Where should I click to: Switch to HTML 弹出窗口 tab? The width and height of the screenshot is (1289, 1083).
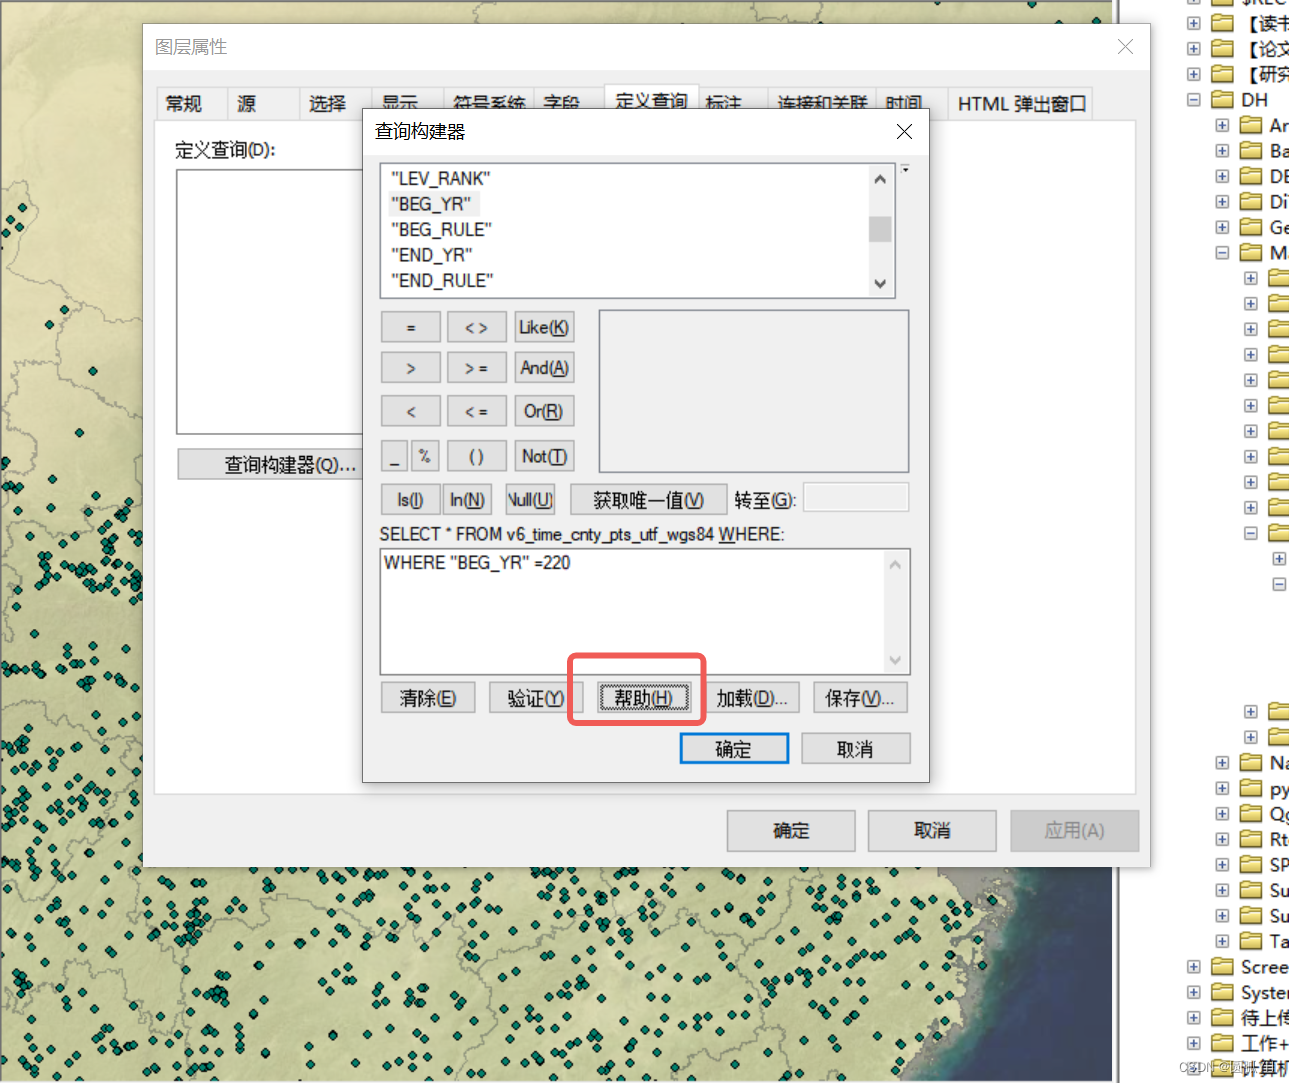click(x=1022, y=104)
